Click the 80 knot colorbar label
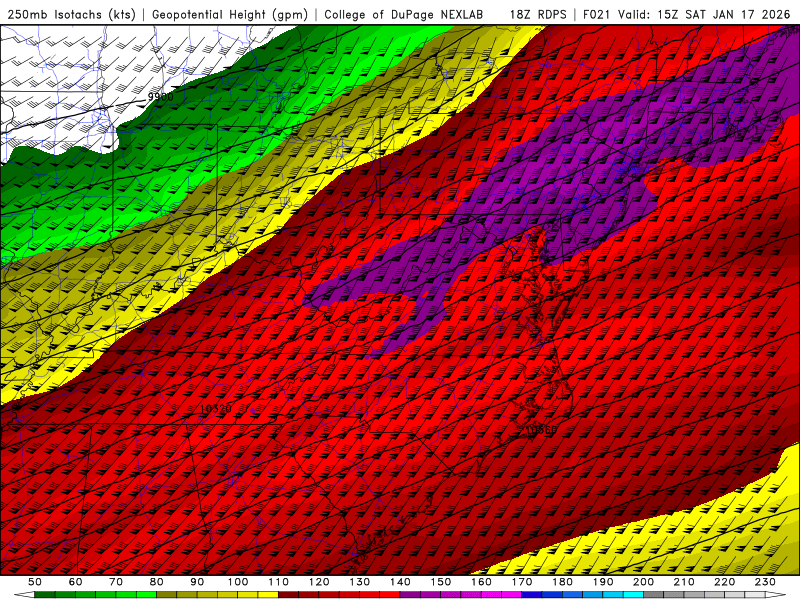This screenshot has height=600, width=800. (157, 582)
